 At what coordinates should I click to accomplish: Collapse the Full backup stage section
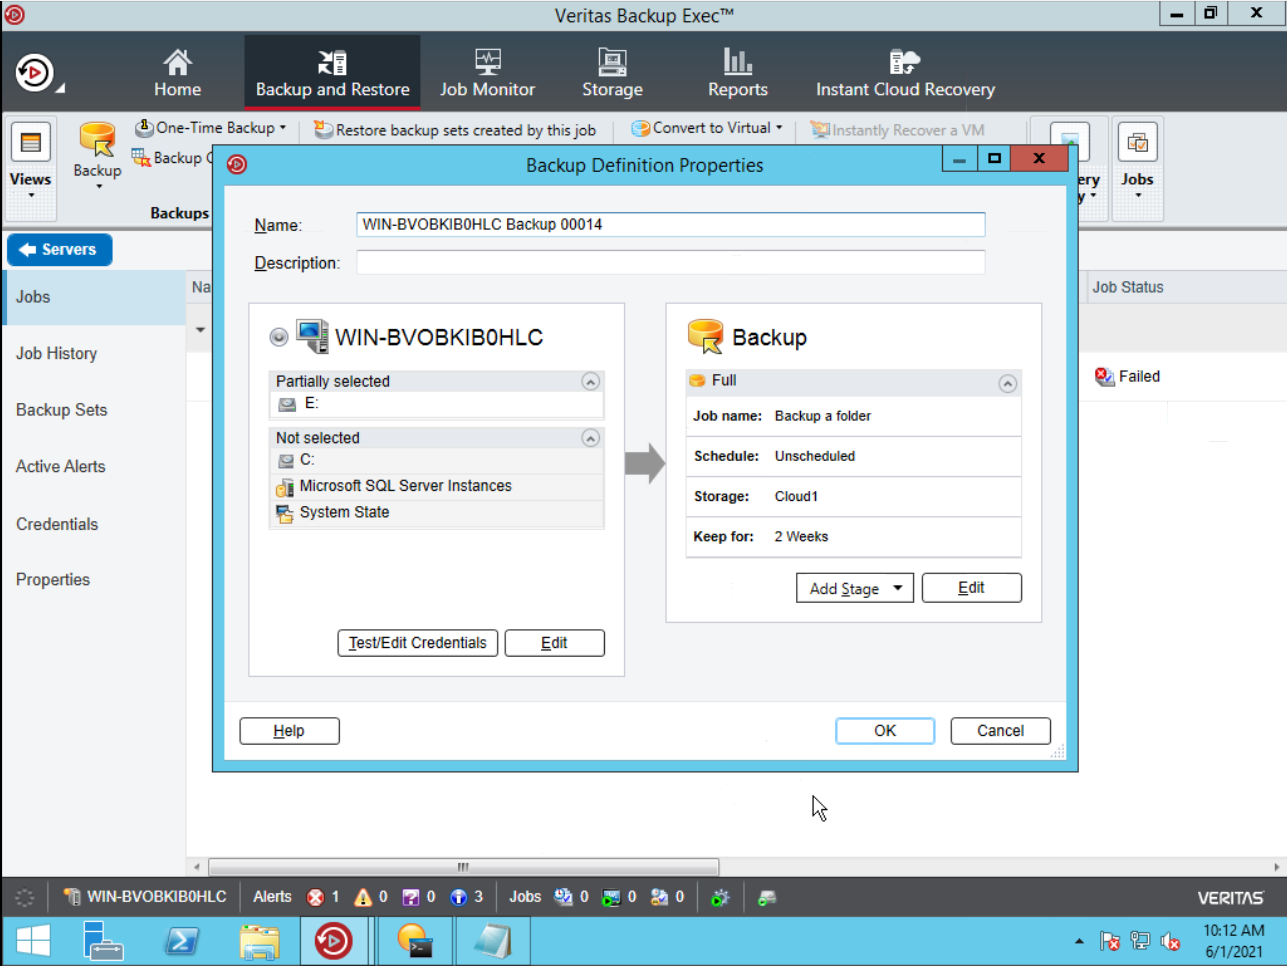pyautogui.click(x=1007, y=384)
